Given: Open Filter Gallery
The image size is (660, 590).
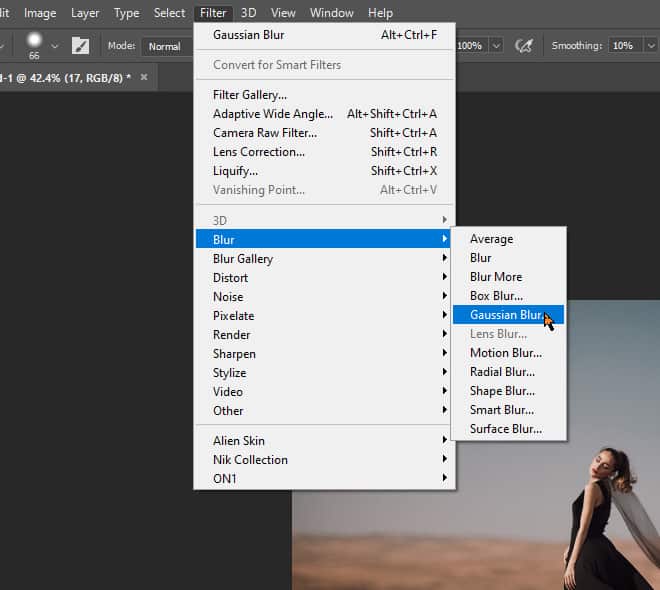Looking at the screenshot, I should (325, 95).
